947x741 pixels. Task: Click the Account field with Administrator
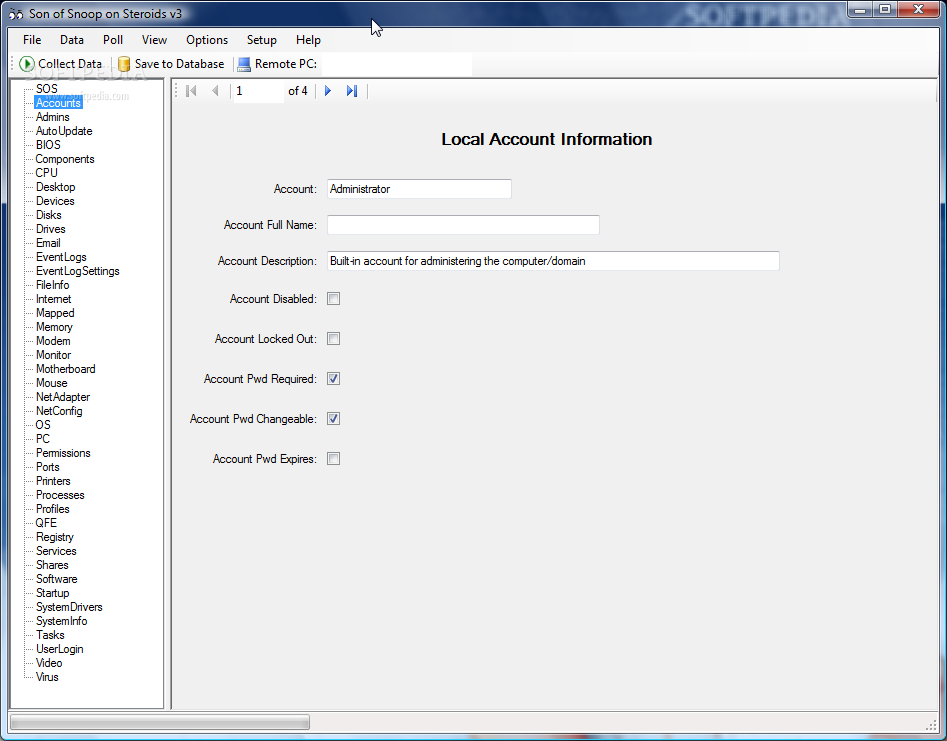coord(419,189)
